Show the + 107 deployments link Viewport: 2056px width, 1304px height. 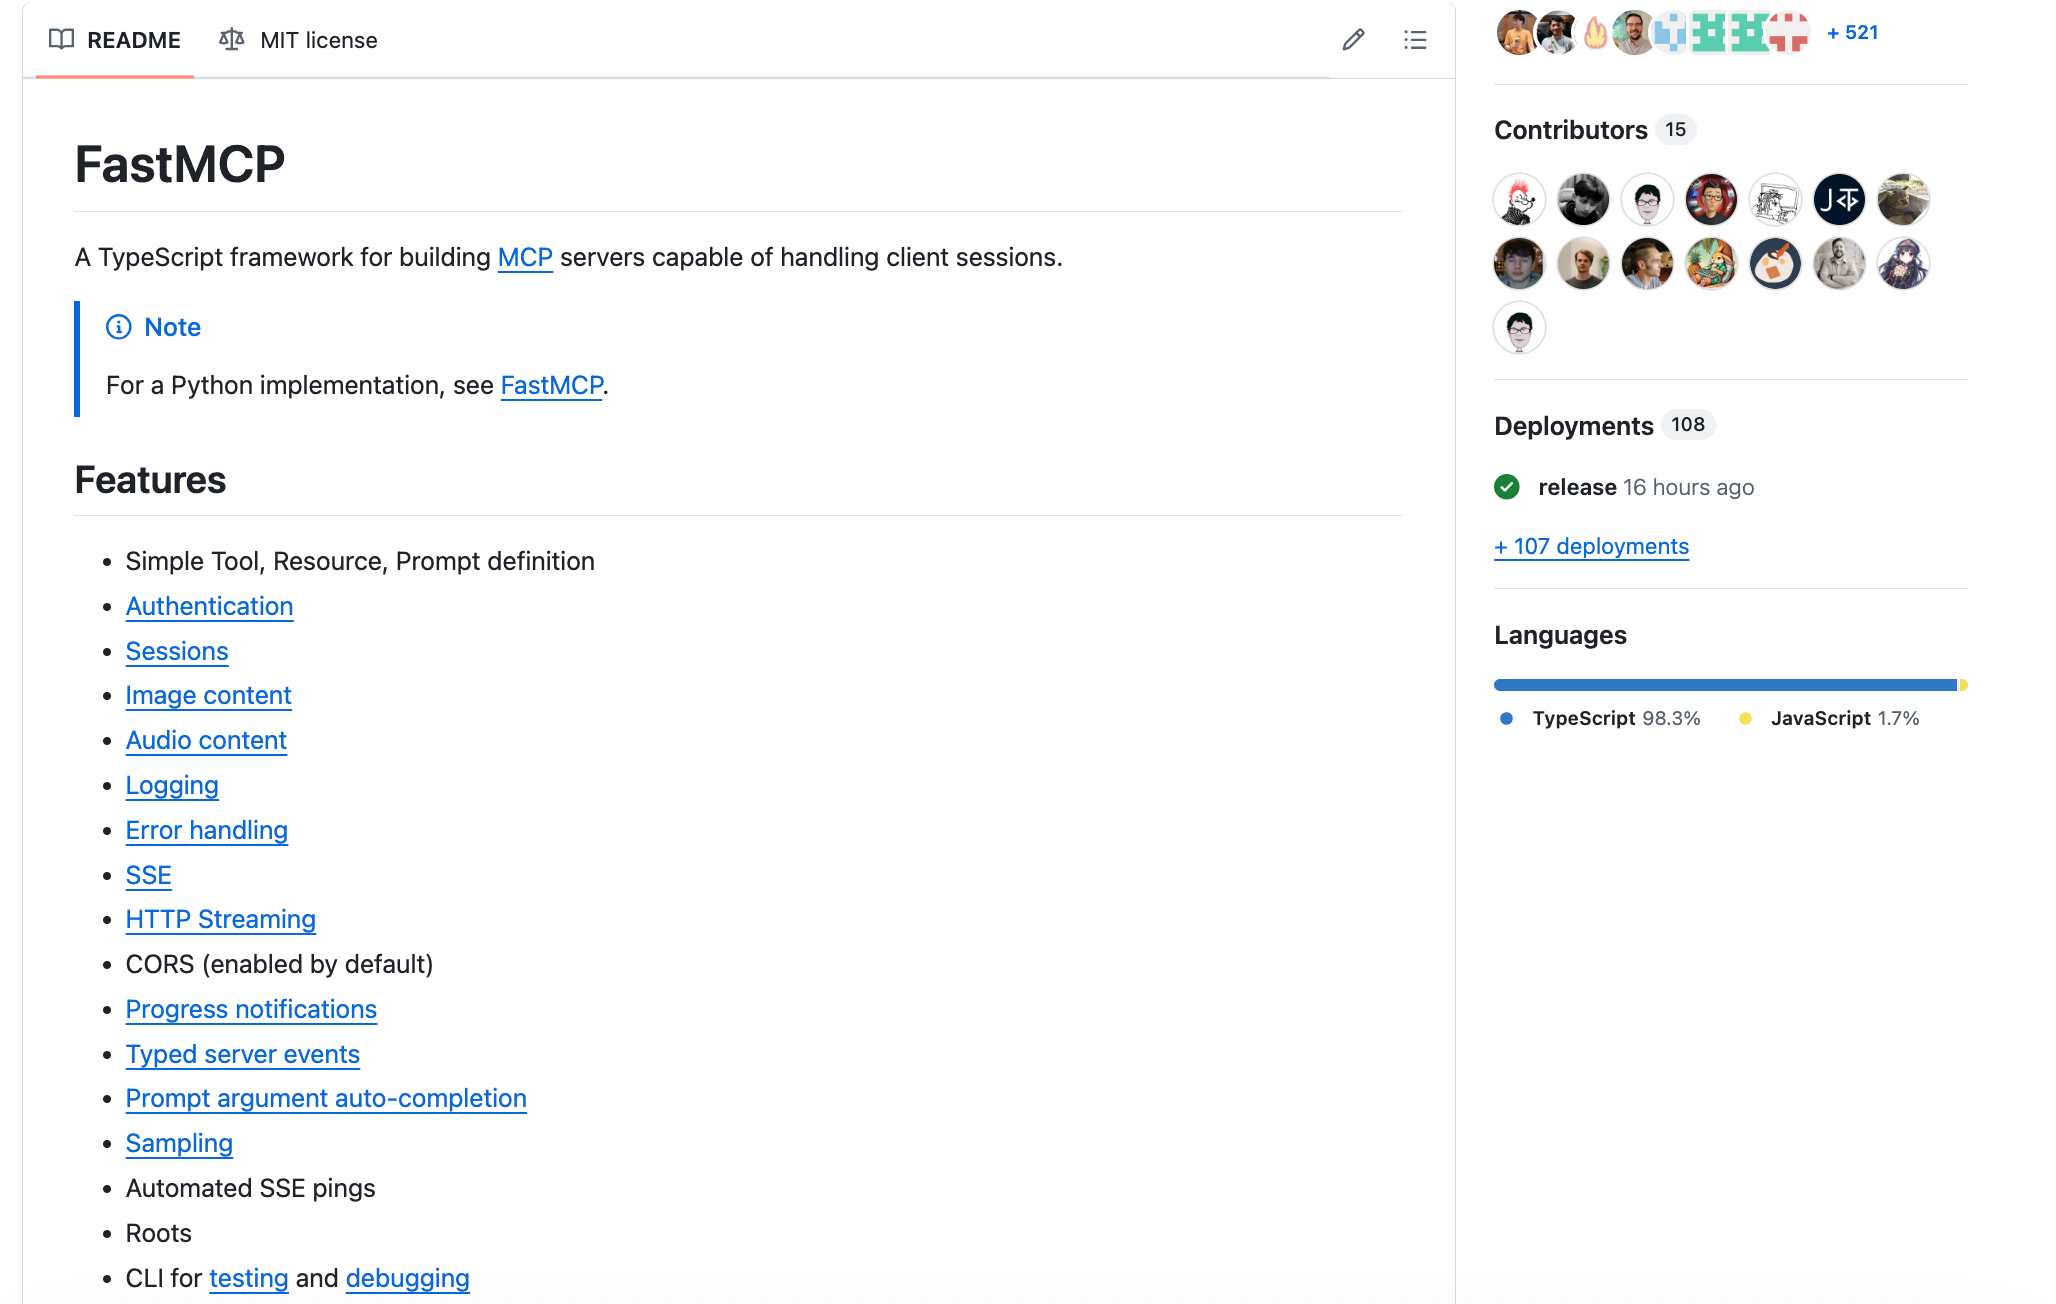click(1591, 547)
